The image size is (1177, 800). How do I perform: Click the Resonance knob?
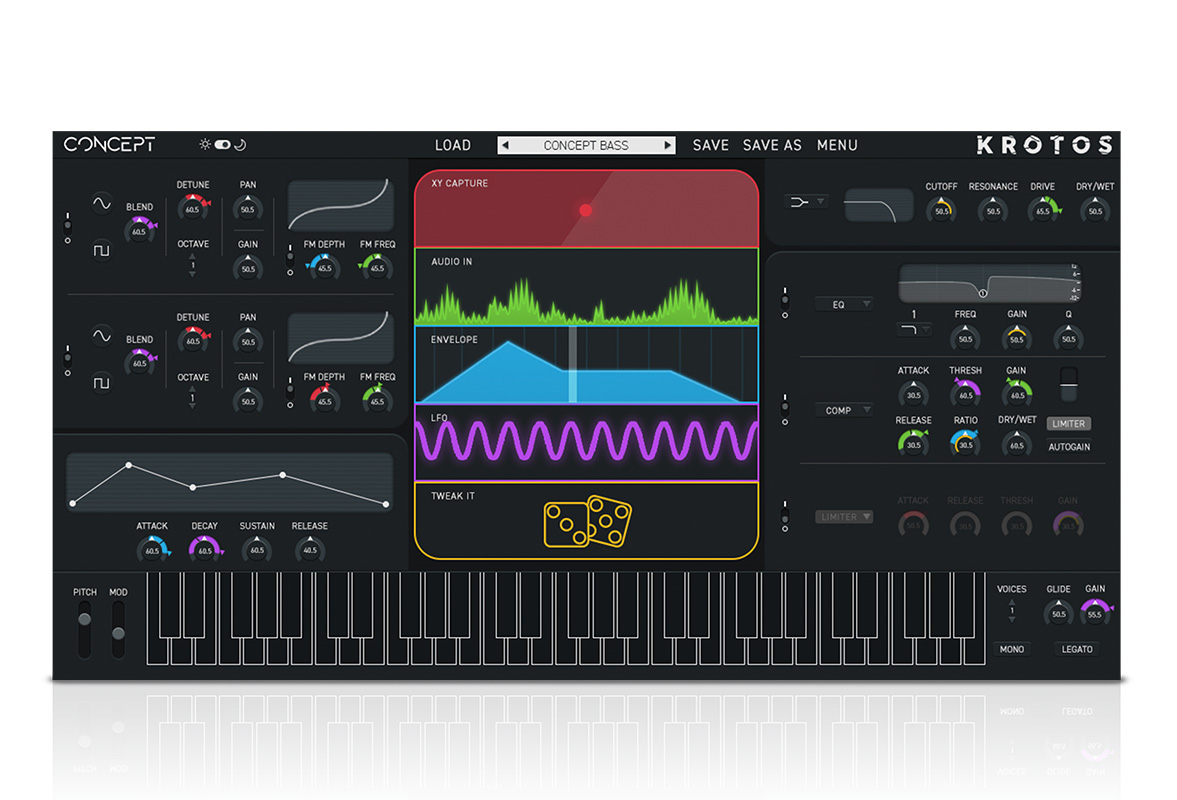click(x=993, y=211)
